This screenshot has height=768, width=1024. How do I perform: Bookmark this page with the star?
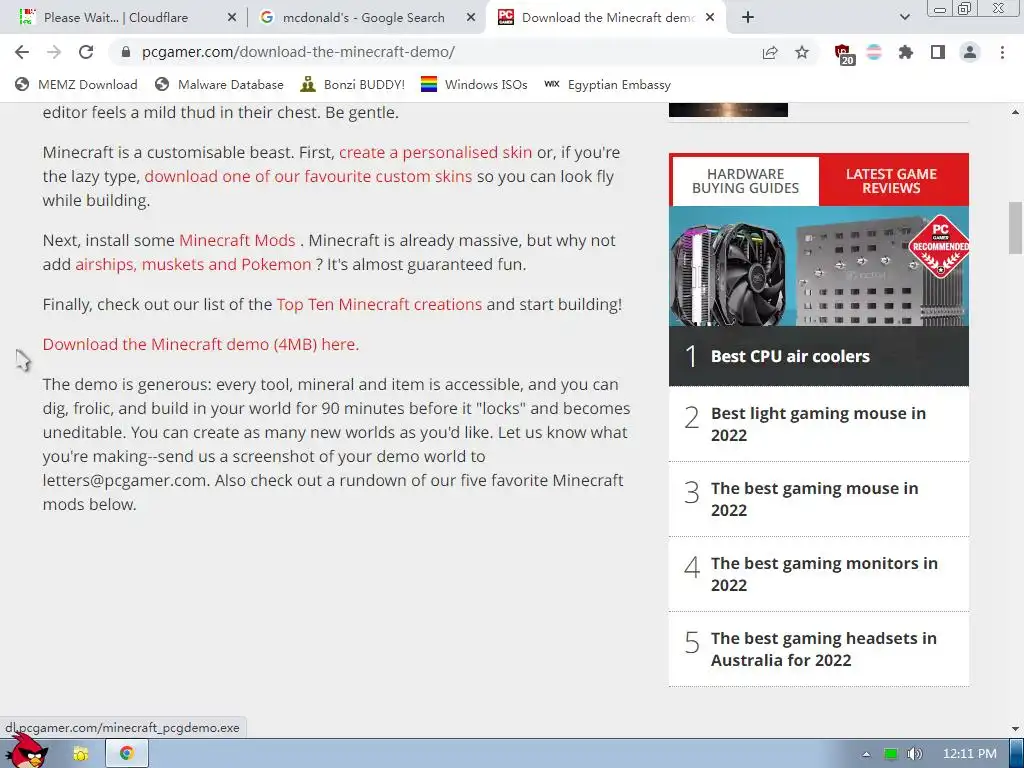coord(802,52)
